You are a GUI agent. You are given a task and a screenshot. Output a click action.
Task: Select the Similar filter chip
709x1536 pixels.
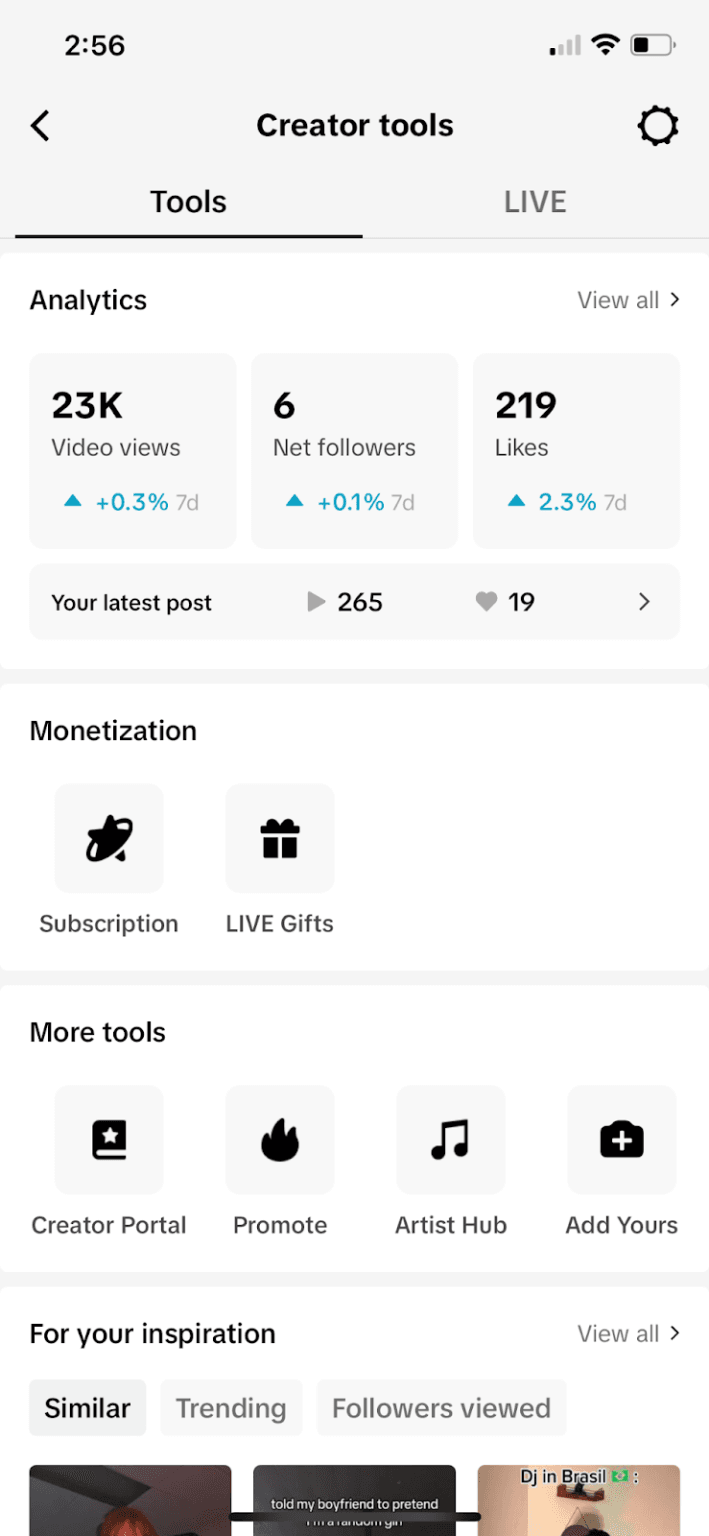click(x=87, y=1407)
